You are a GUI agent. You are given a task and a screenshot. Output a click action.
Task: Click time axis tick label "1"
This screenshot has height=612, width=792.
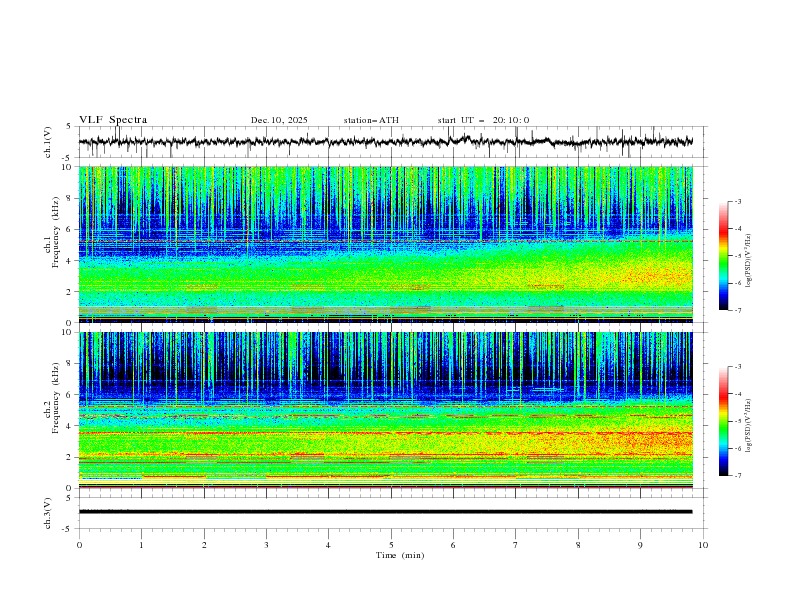tap(141, 545)
